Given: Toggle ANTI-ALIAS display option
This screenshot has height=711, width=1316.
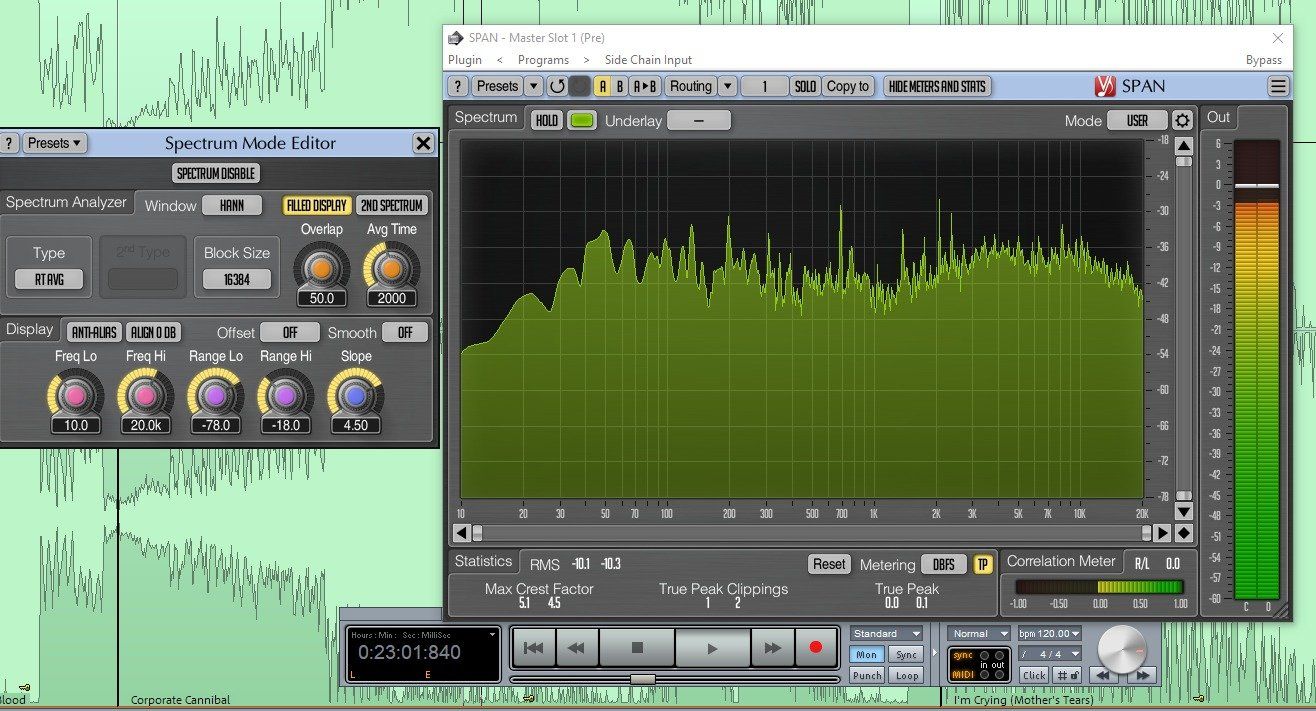Looking at the screenshot, I should point(94,332).
